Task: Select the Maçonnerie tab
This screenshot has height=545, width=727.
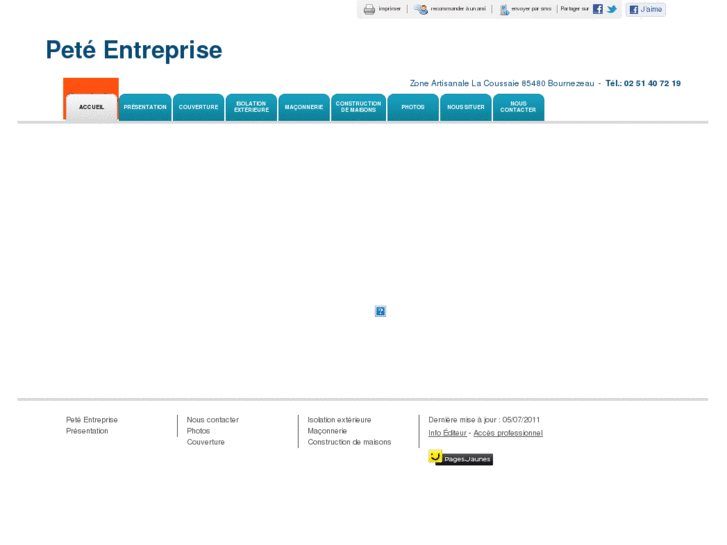Action: 304,107
